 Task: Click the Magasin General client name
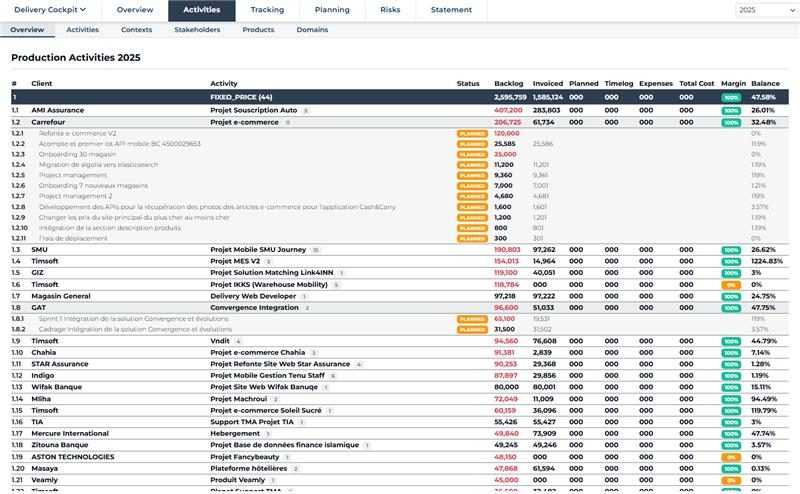pos(61,296)
